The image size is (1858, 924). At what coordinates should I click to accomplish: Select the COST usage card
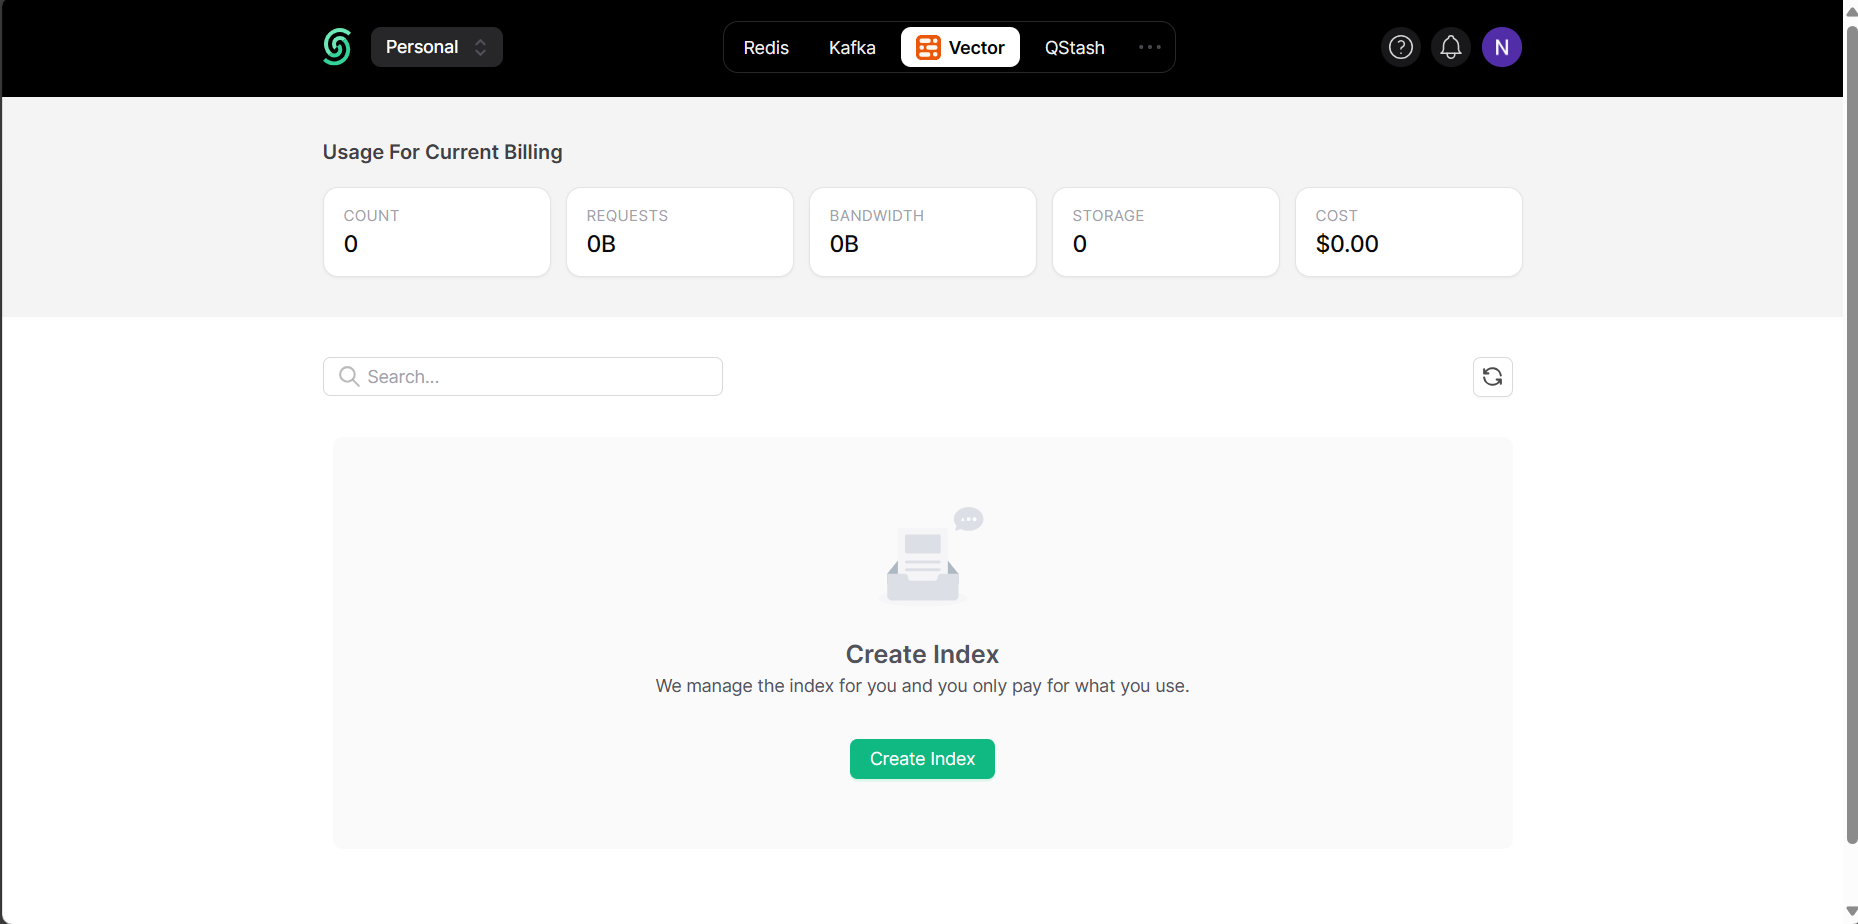pyautogui.click(x=1408, y=232)
